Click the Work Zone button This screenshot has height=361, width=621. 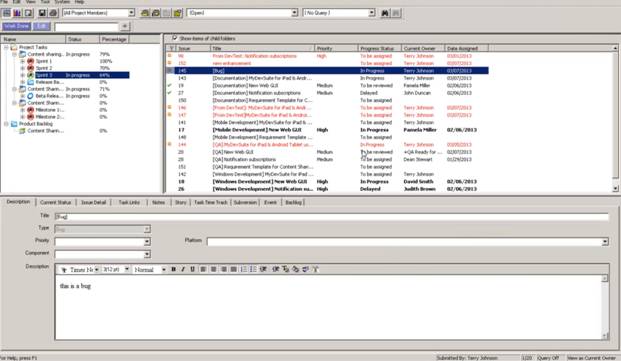17,26
